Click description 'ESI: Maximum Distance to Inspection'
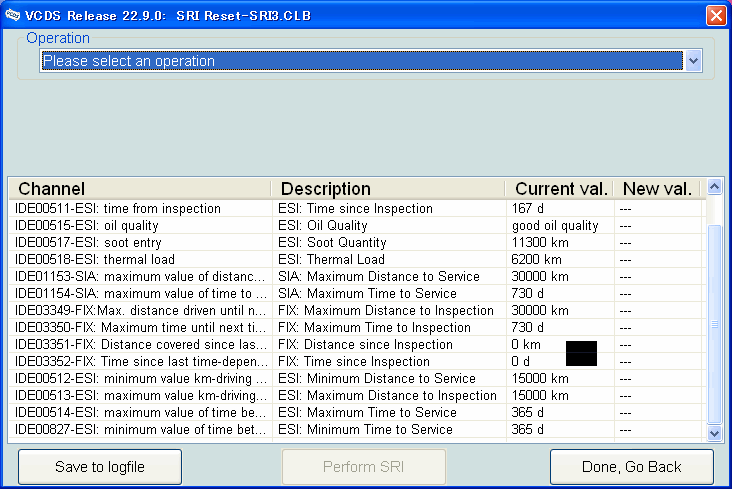 pyautogui.click(x=387, y=396)
